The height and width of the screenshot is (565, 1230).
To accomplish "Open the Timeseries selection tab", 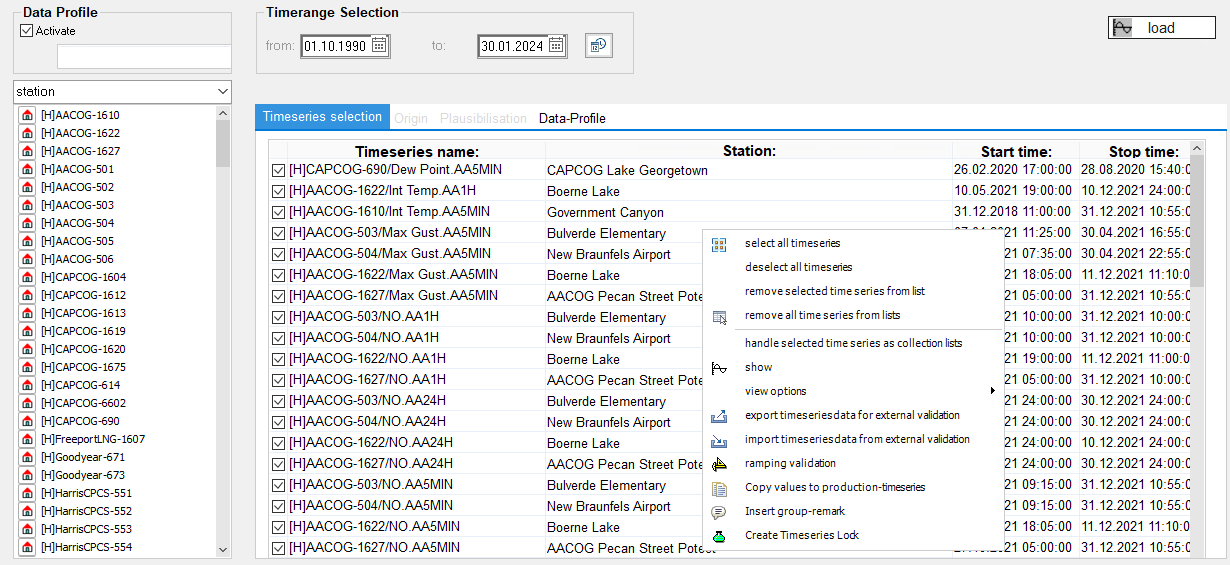I will click(322, 117).
